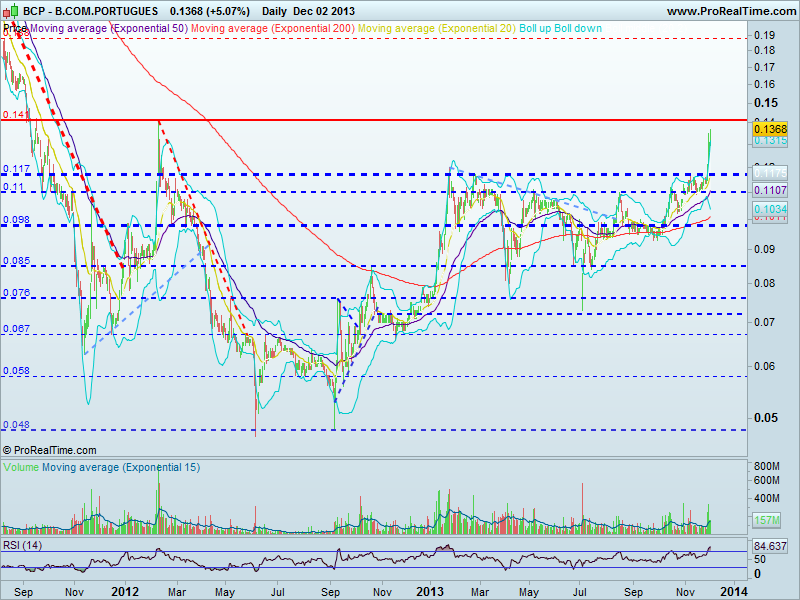This screenshot has width=800, height=600.
Task: Click 800M on the volume axis
Action: point(767,466)
